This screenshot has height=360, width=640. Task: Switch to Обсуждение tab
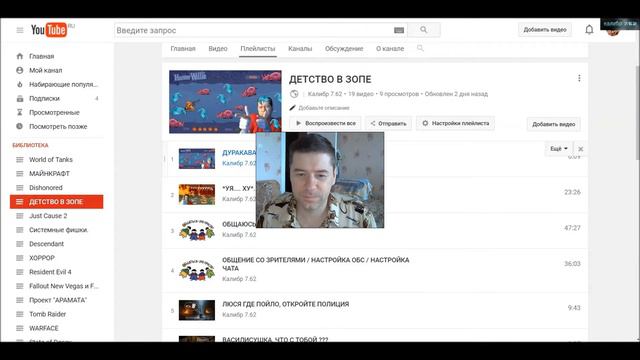point(344,49)
